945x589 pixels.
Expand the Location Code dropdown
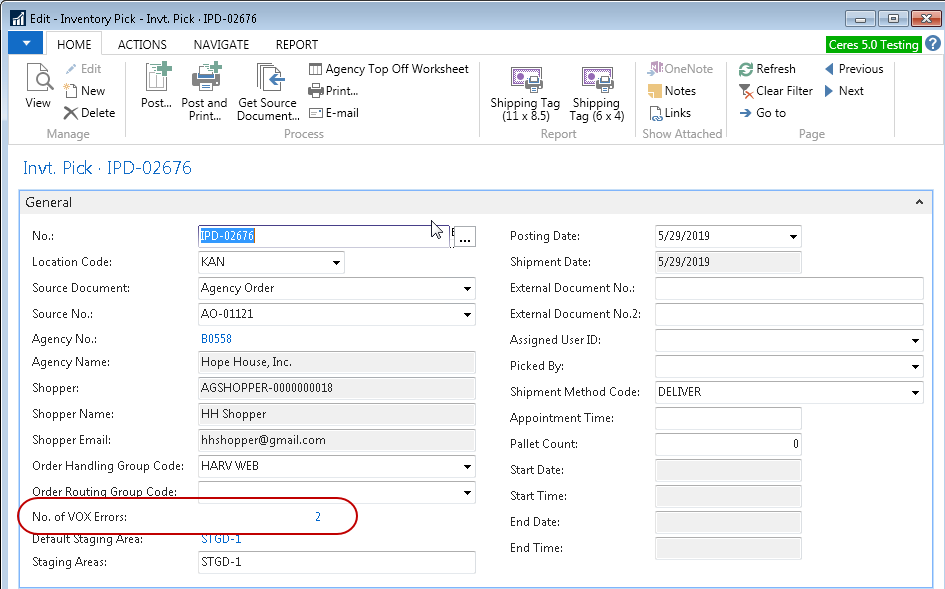335,263
